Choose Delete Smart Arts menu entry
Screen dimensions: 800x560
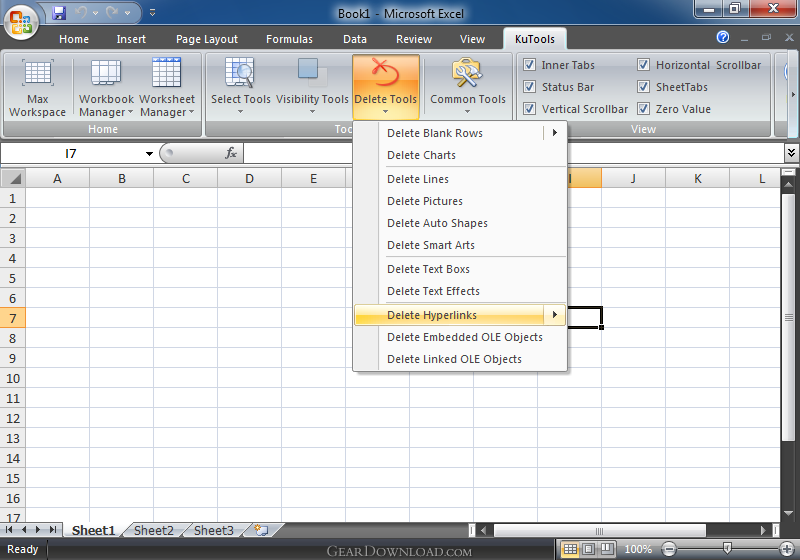pyautogui.click(x=461, y=245)
